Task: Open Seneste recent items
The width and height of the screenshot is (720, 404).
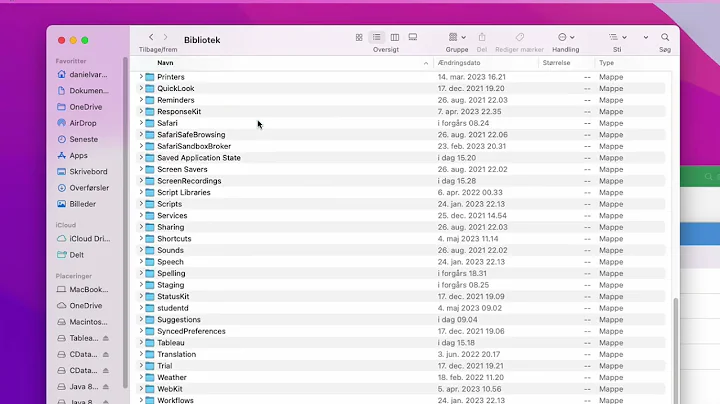Action: 77,139
